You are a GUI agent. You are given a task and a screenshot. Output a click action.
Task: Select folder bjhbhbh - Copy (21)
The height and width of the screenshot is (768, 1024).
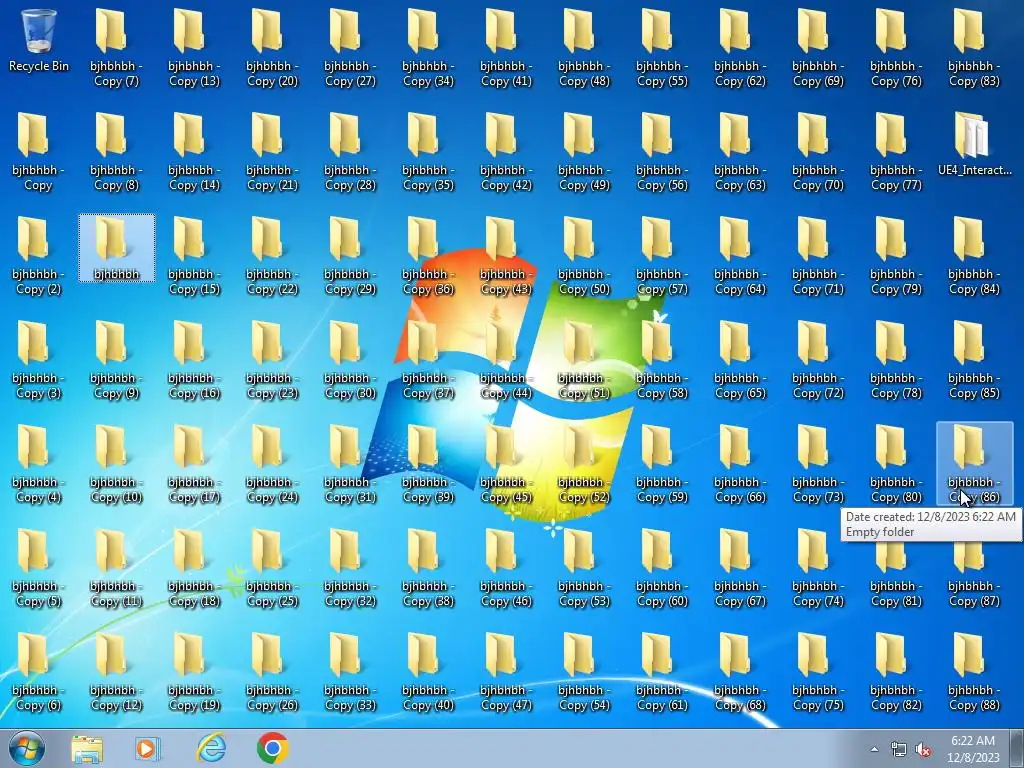coord(272,152)
